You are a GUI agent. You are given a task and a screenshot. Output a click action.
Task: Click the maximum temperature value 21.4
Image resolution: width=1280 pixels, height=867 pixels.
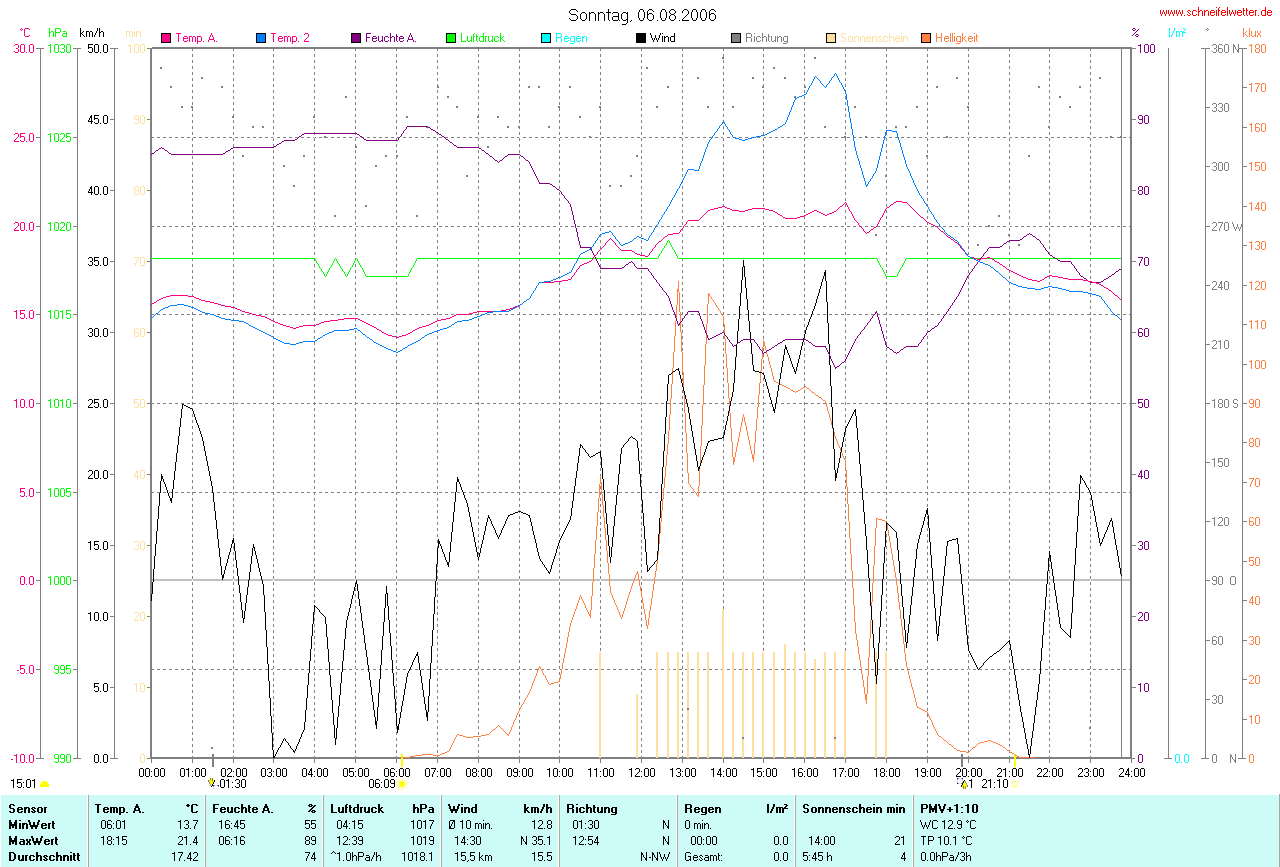(187, 841)
